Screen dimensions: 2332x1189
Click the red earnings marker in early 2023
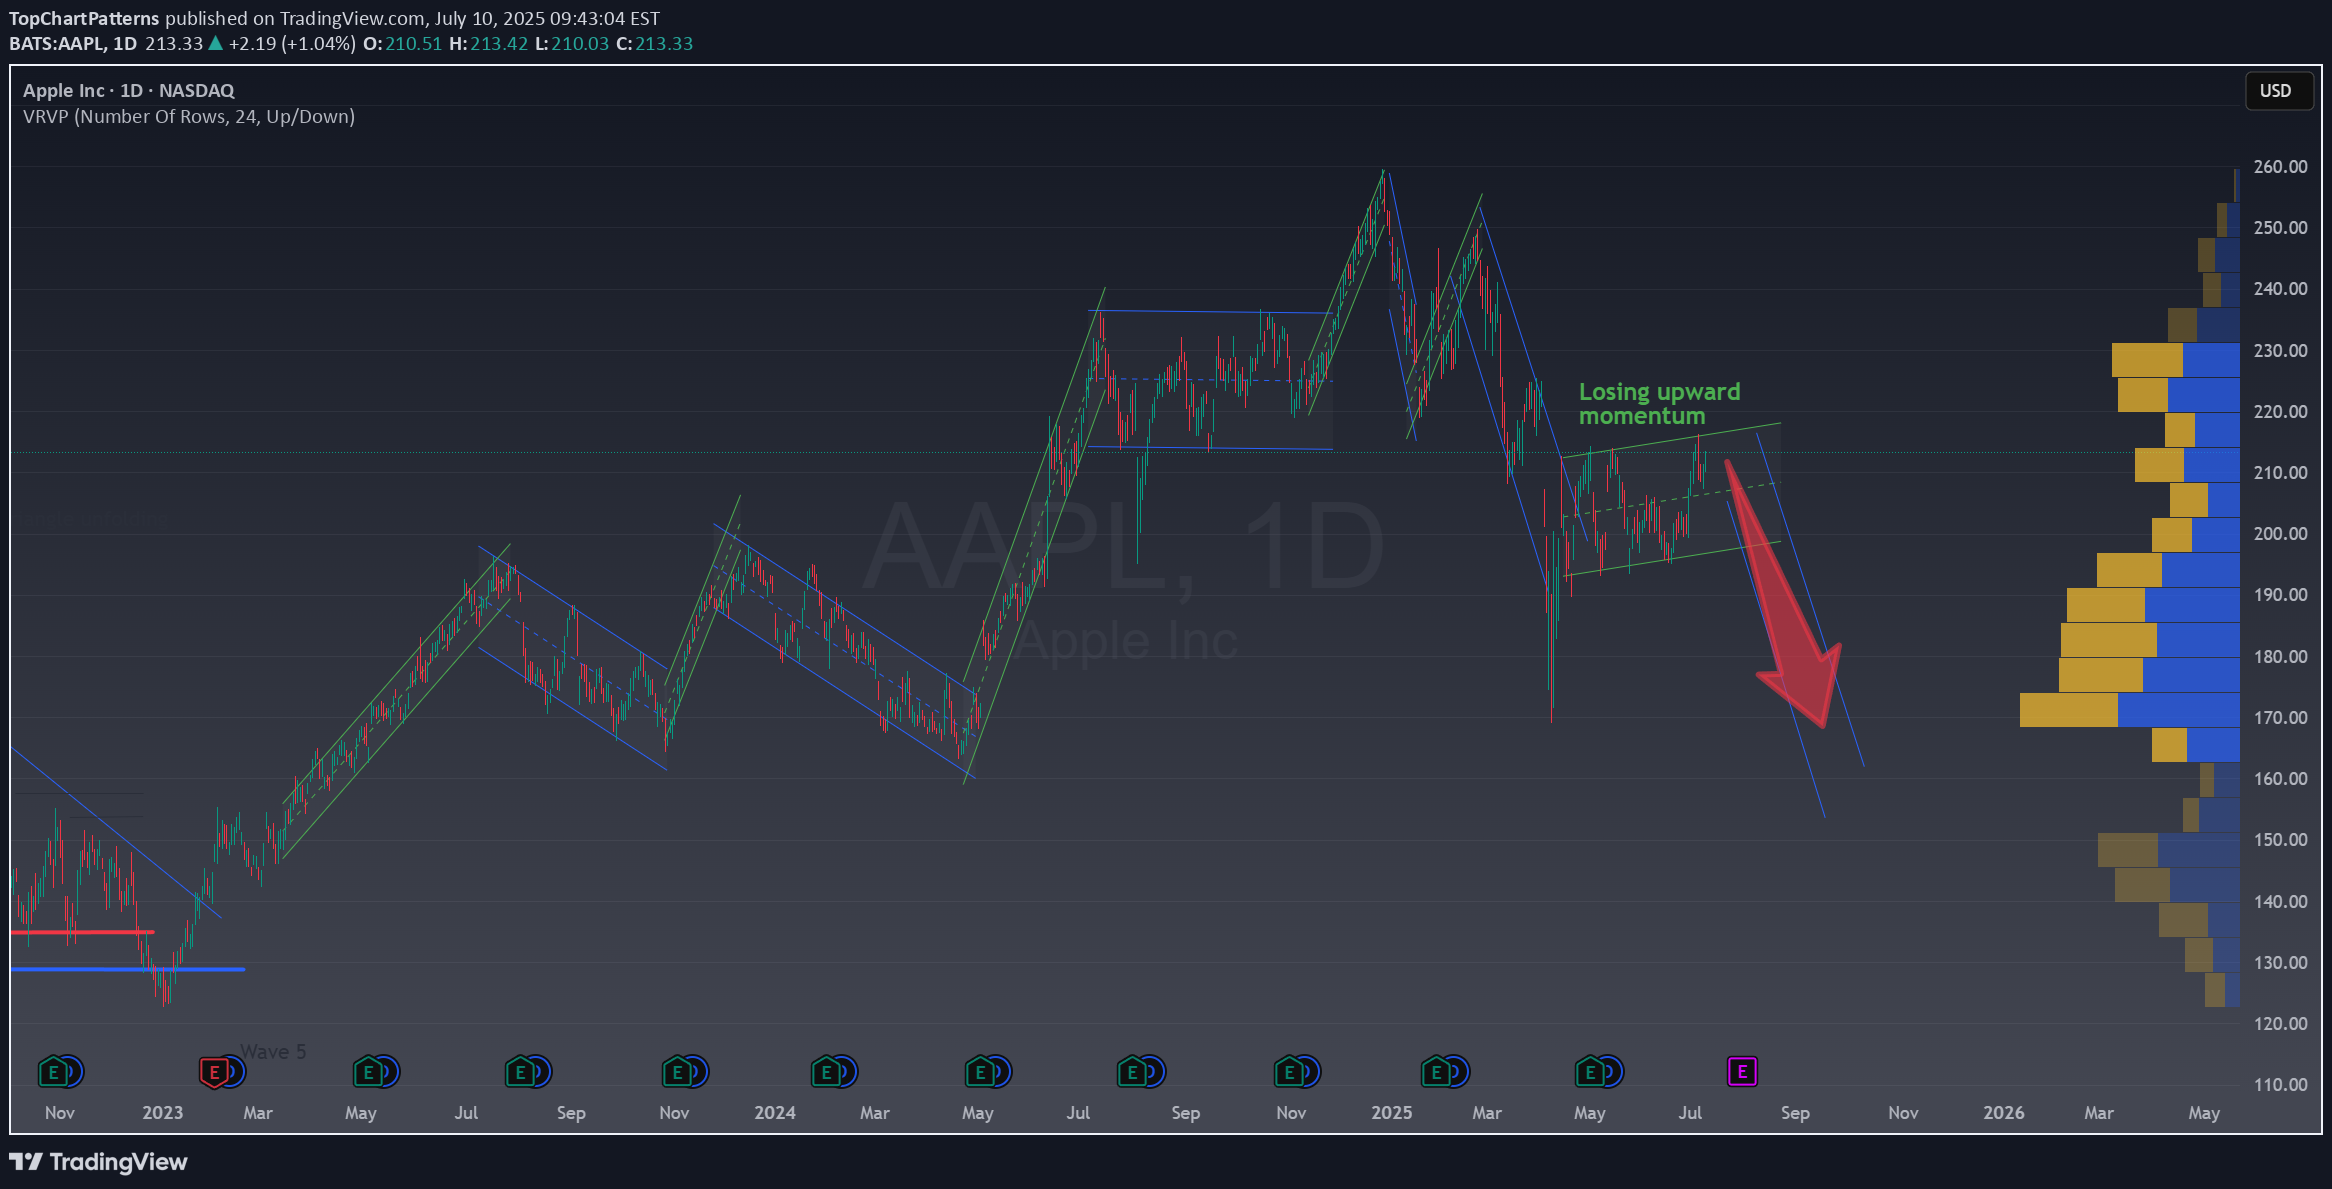pyautogui.click(x=214, y=1072)
